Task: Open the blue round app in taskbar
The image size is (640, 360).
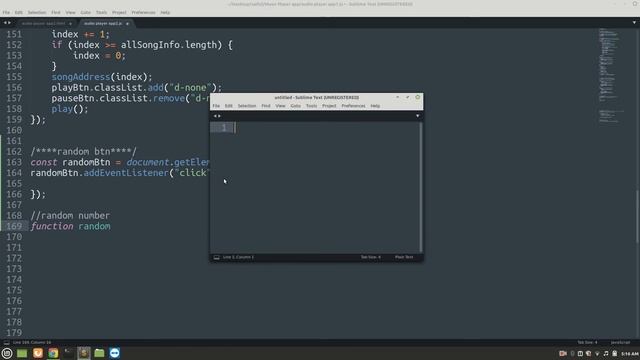Action: click(115, 353)
